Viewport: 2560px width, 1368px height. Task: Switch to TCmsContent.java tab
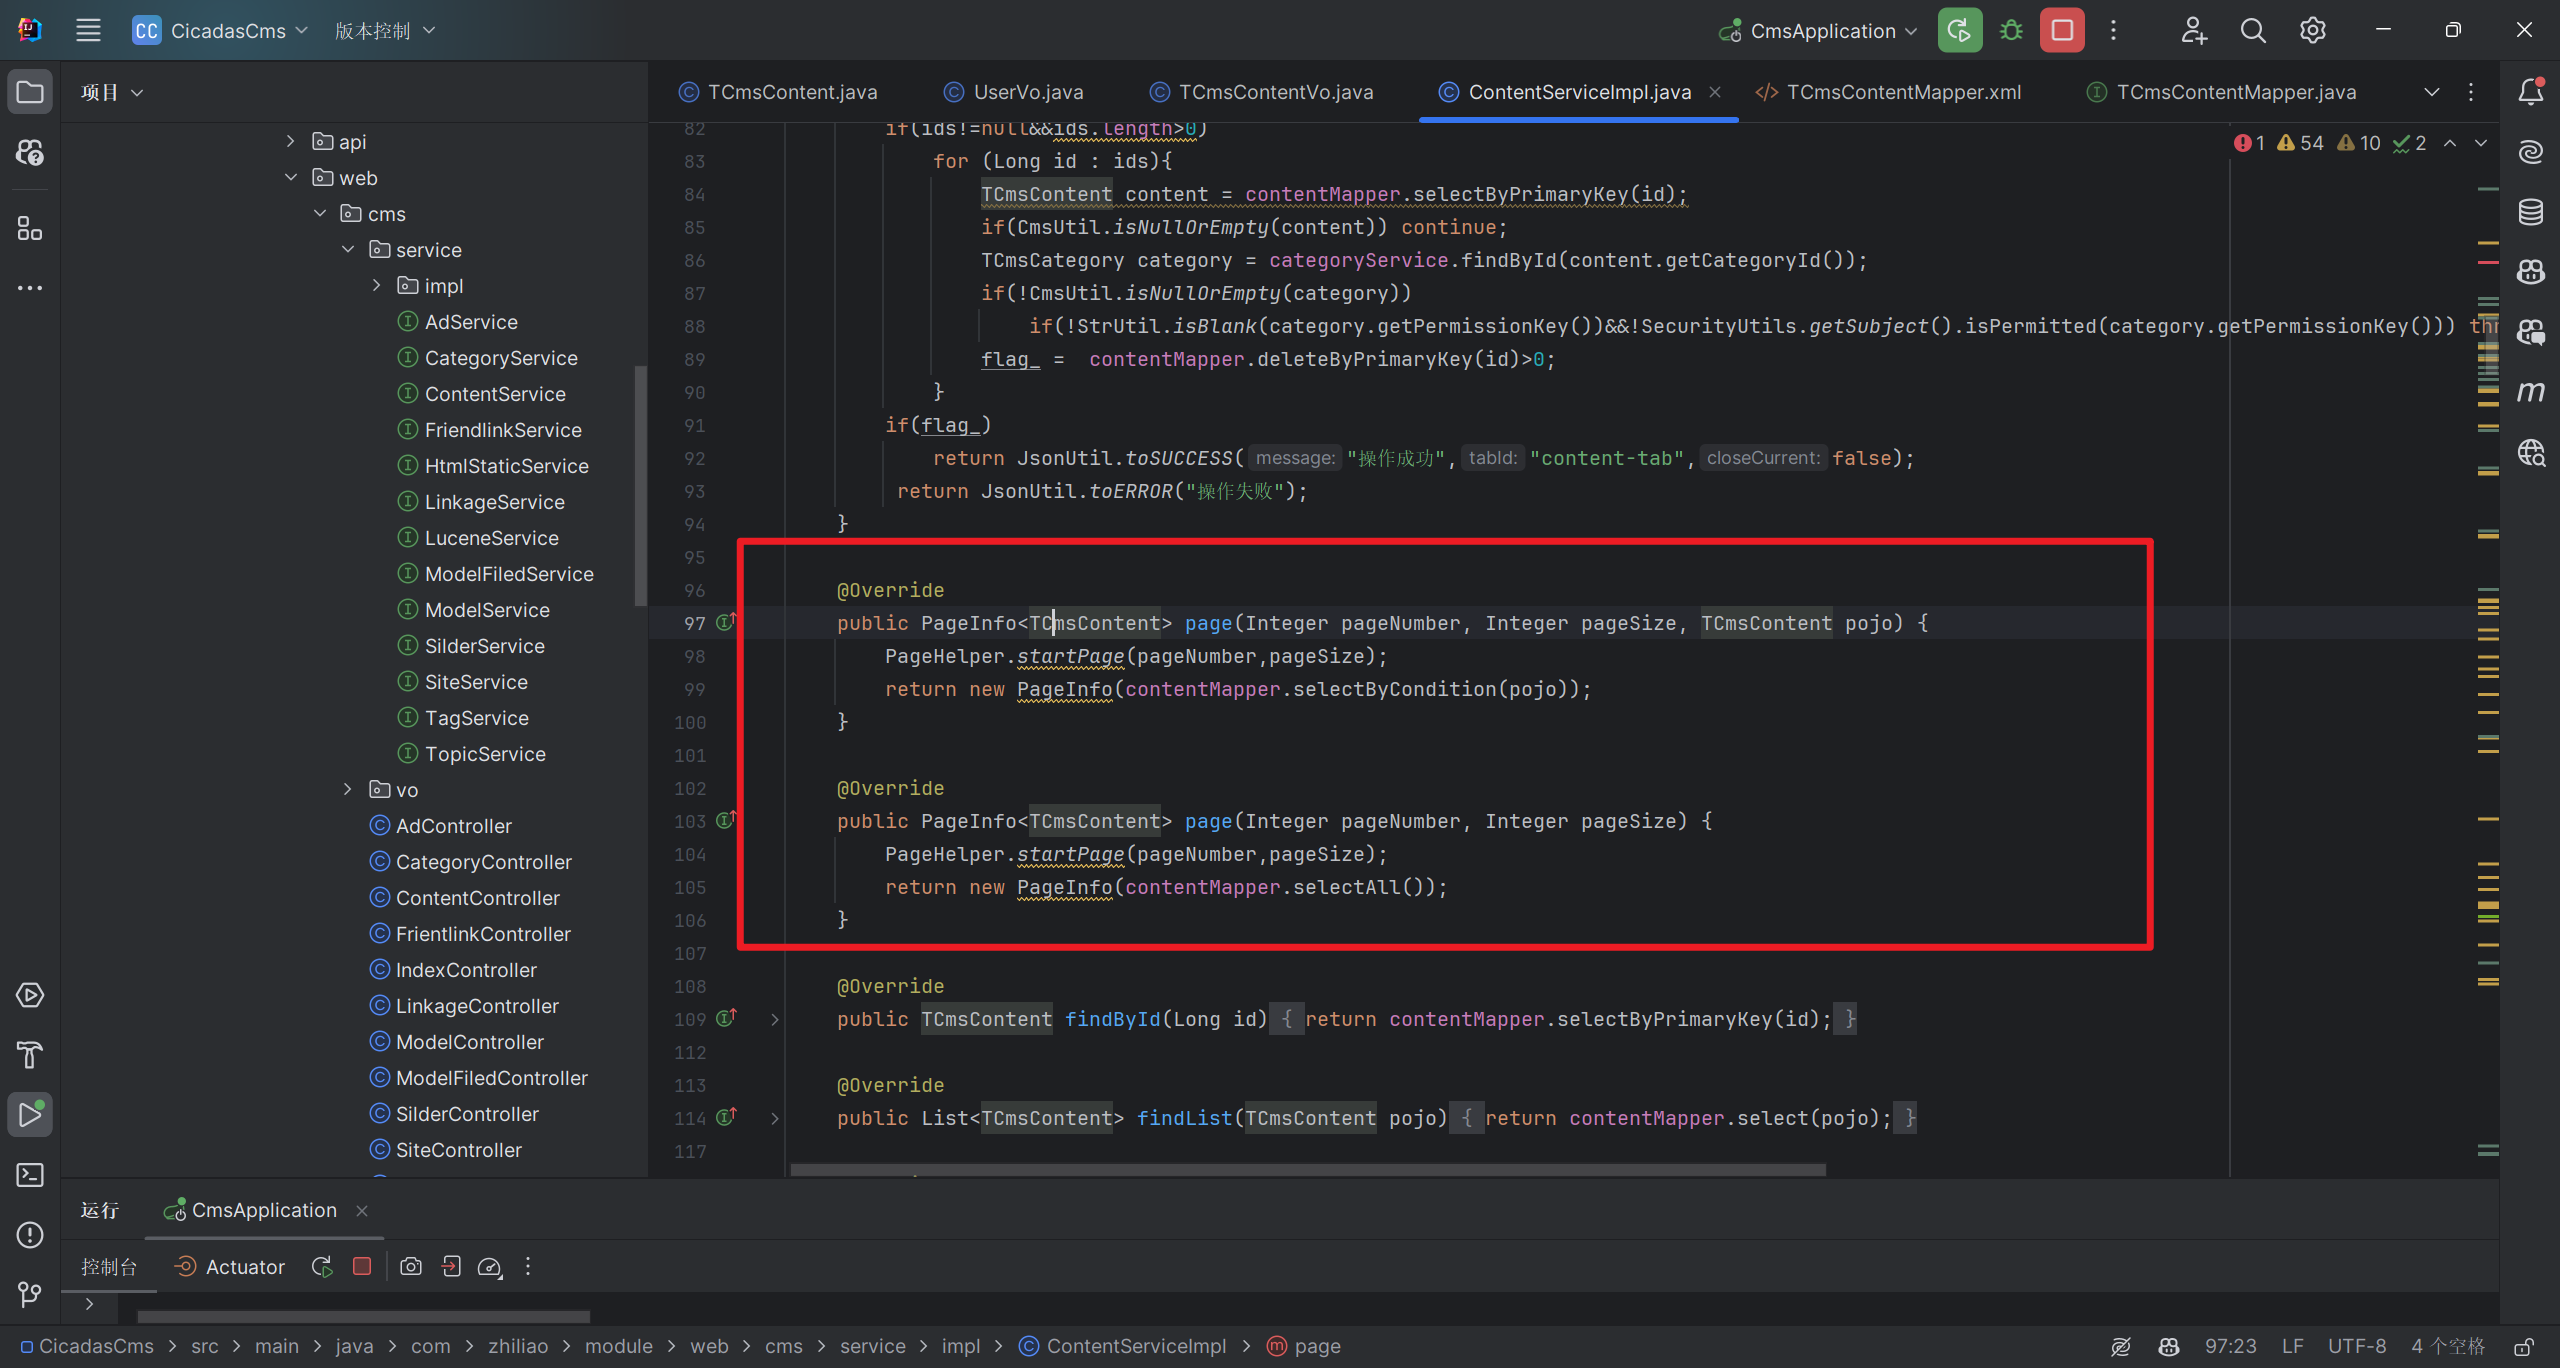click(x=778, y=92)
